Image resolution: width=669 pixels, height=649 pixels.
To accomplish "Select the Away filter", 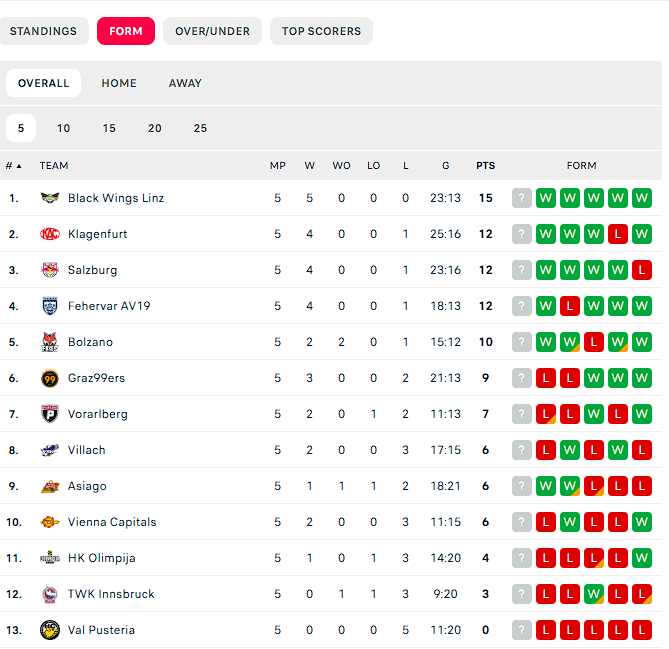I will 185,83.
